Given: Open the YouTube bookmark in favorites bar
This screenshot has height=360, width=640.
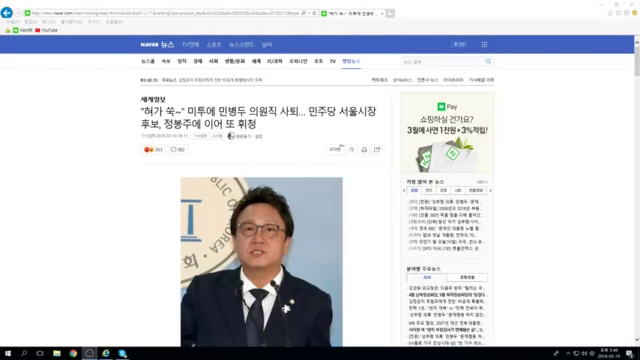Looking at the screenshot, I should point(46,30).
